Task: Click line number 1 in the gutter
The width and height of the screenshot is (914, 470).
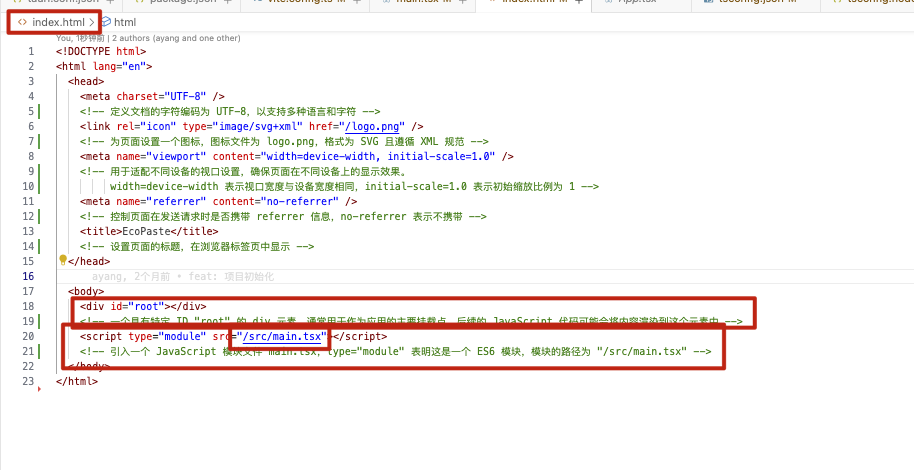Action: coord(31,51)
